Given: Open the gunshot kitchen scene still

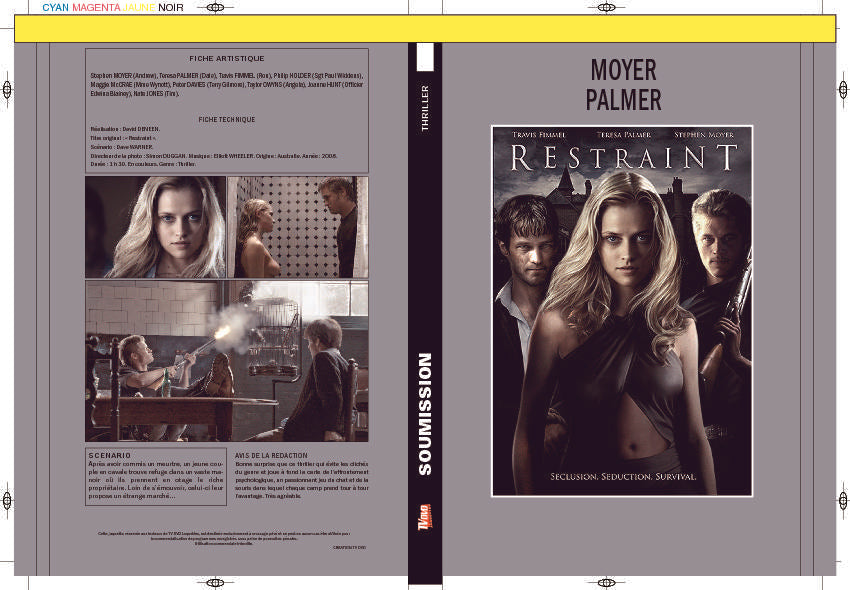Looking at the screenshot, I should click(x=227, y=361).
